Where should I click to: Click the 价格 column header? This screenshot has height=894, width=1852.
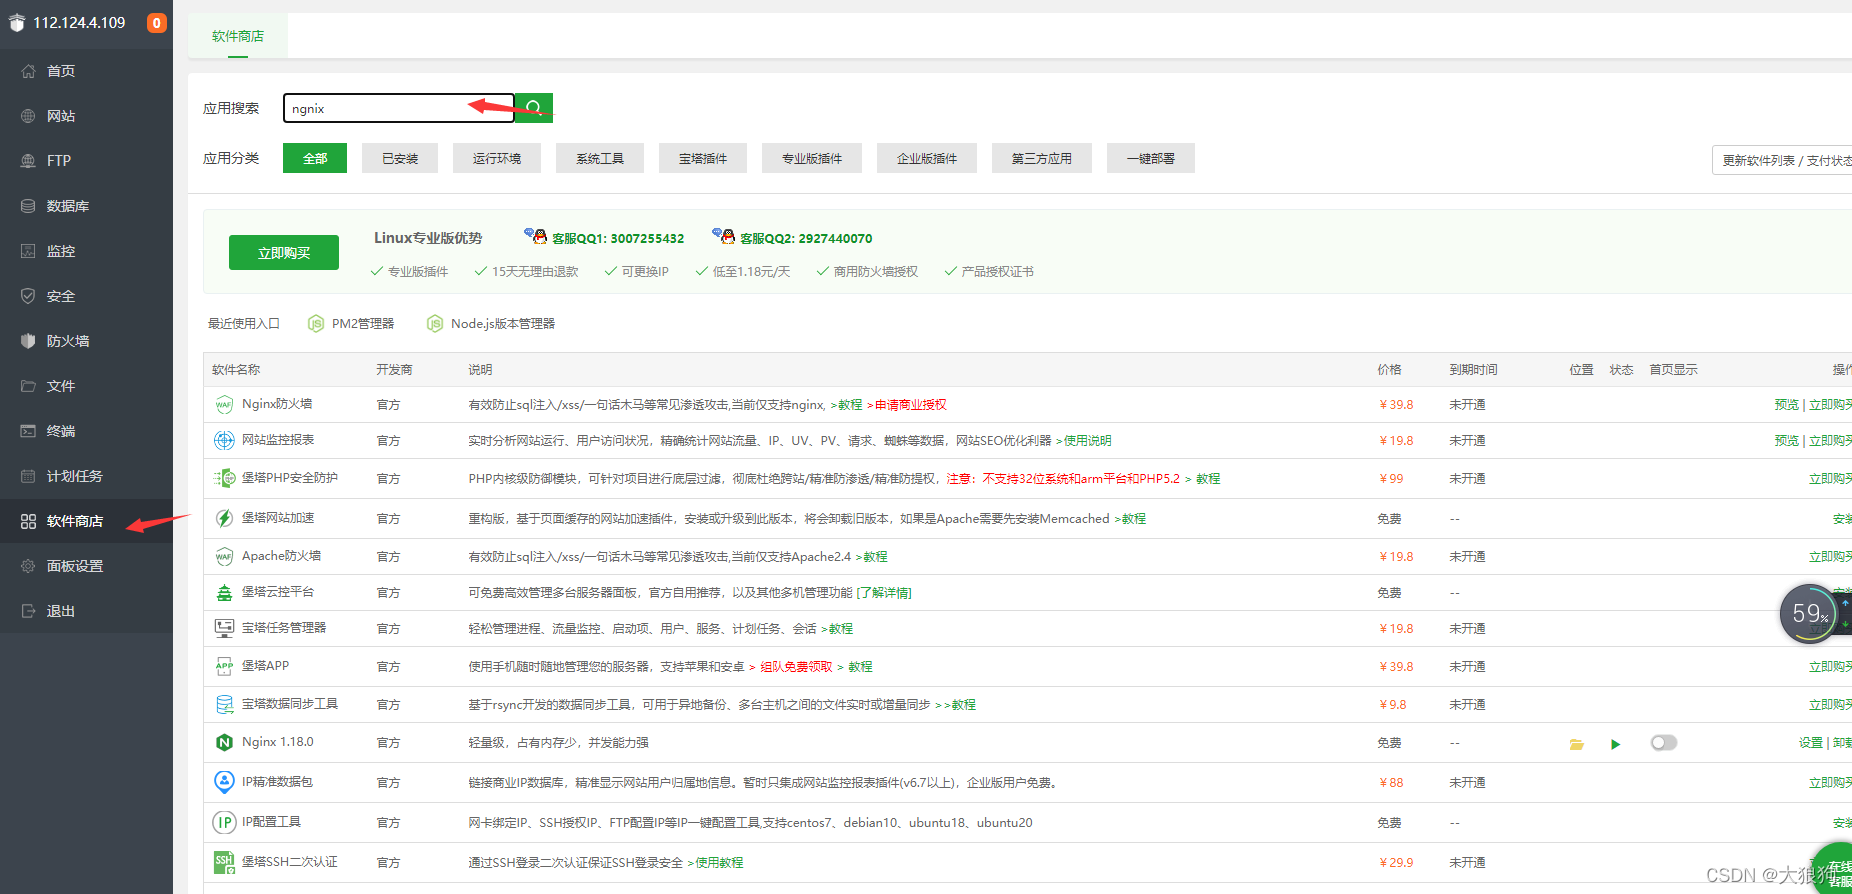coord(1389,369)
